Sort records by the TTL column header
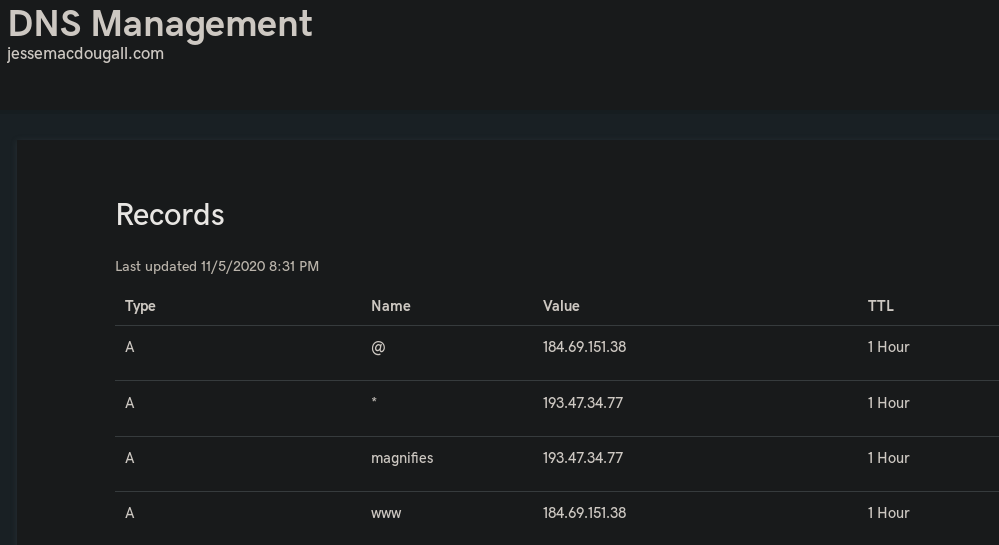The height and width of the screenshot is (545, 999). click(x=880, y=306)
